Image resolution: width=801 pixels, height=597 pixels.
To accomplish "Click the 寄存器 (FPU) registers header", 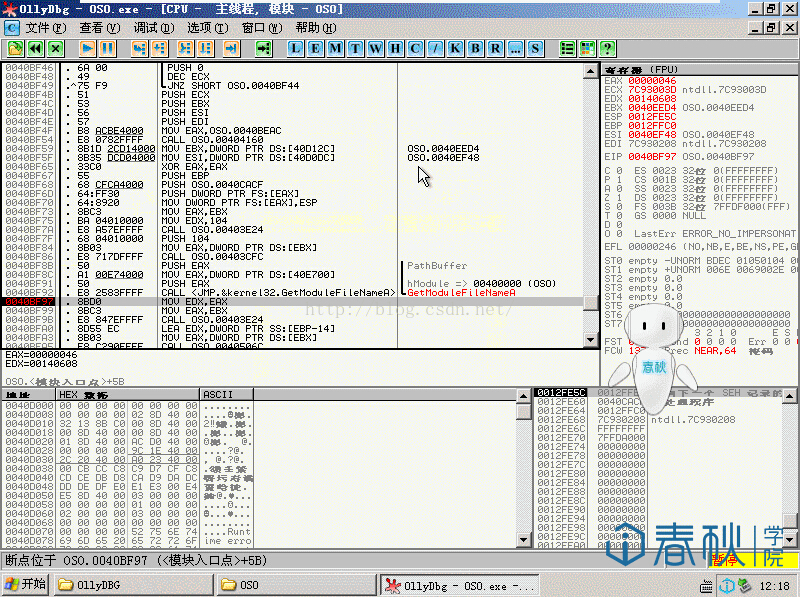I will 642,69.
